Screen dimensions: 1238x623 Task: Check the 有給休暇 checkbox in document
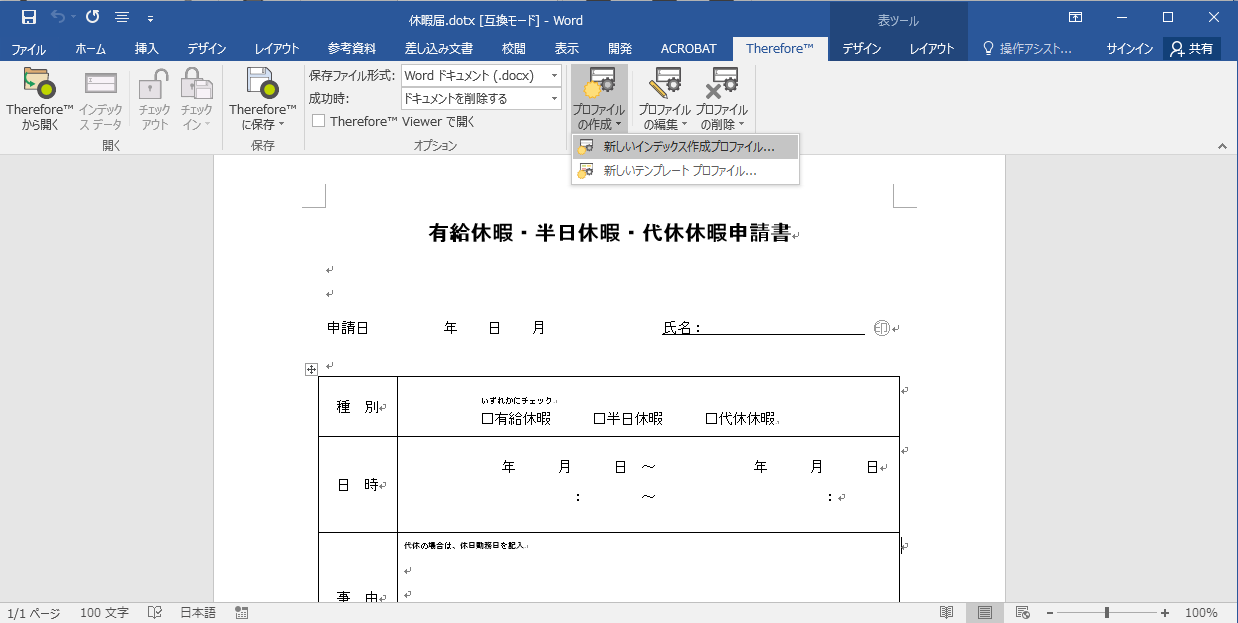point(488,419)
